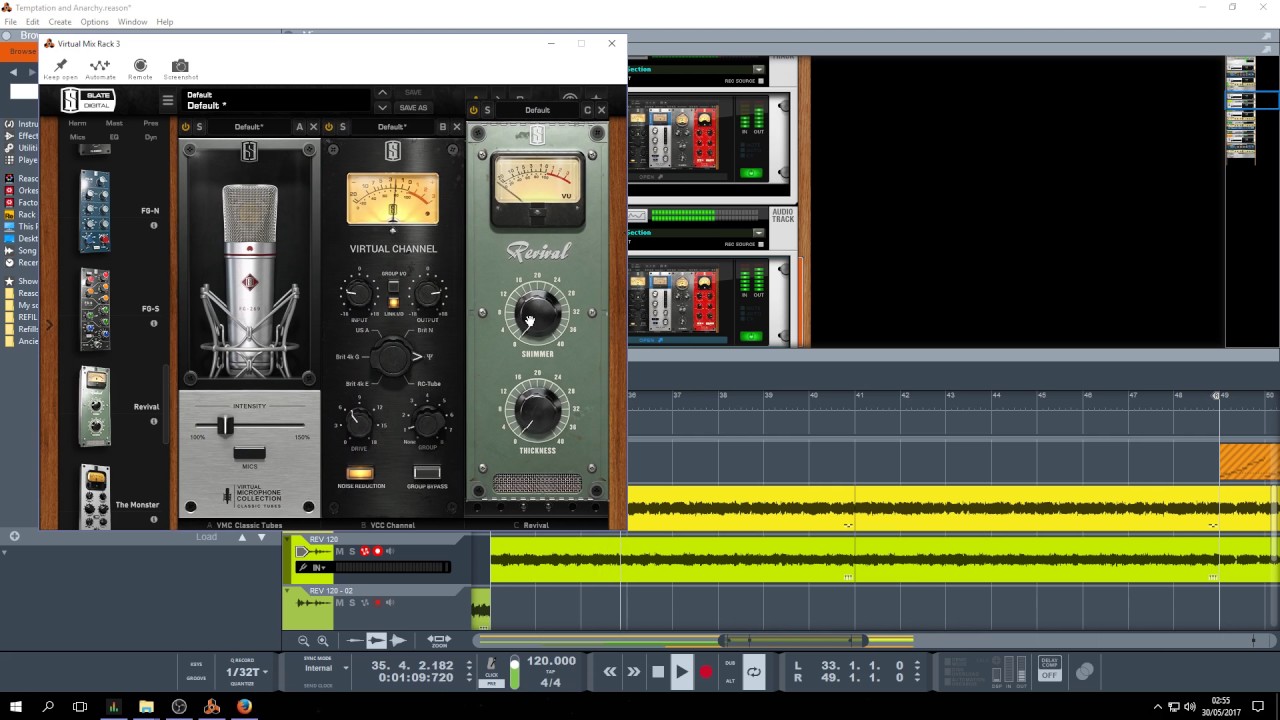Click the SAVE AS preset button
The width and height of the screenshot is (1280, 720).
pyautogui.click(x=413, y=108)
